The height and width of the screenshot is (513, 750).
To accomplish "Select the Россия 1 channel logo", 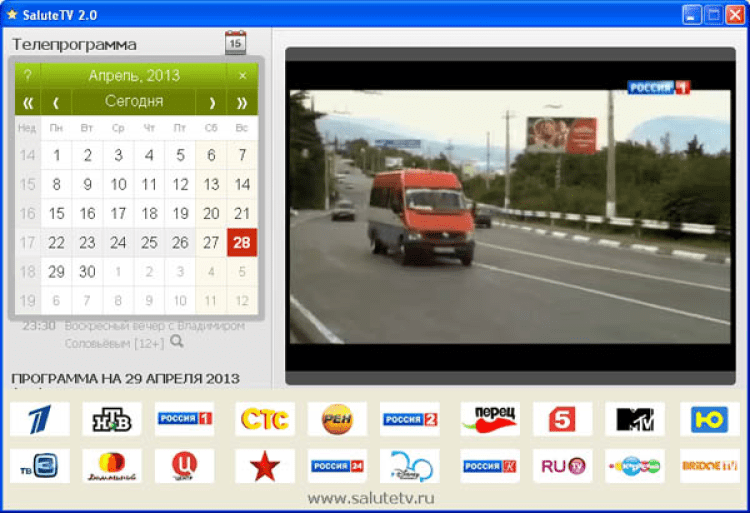I will coord(185,419).
